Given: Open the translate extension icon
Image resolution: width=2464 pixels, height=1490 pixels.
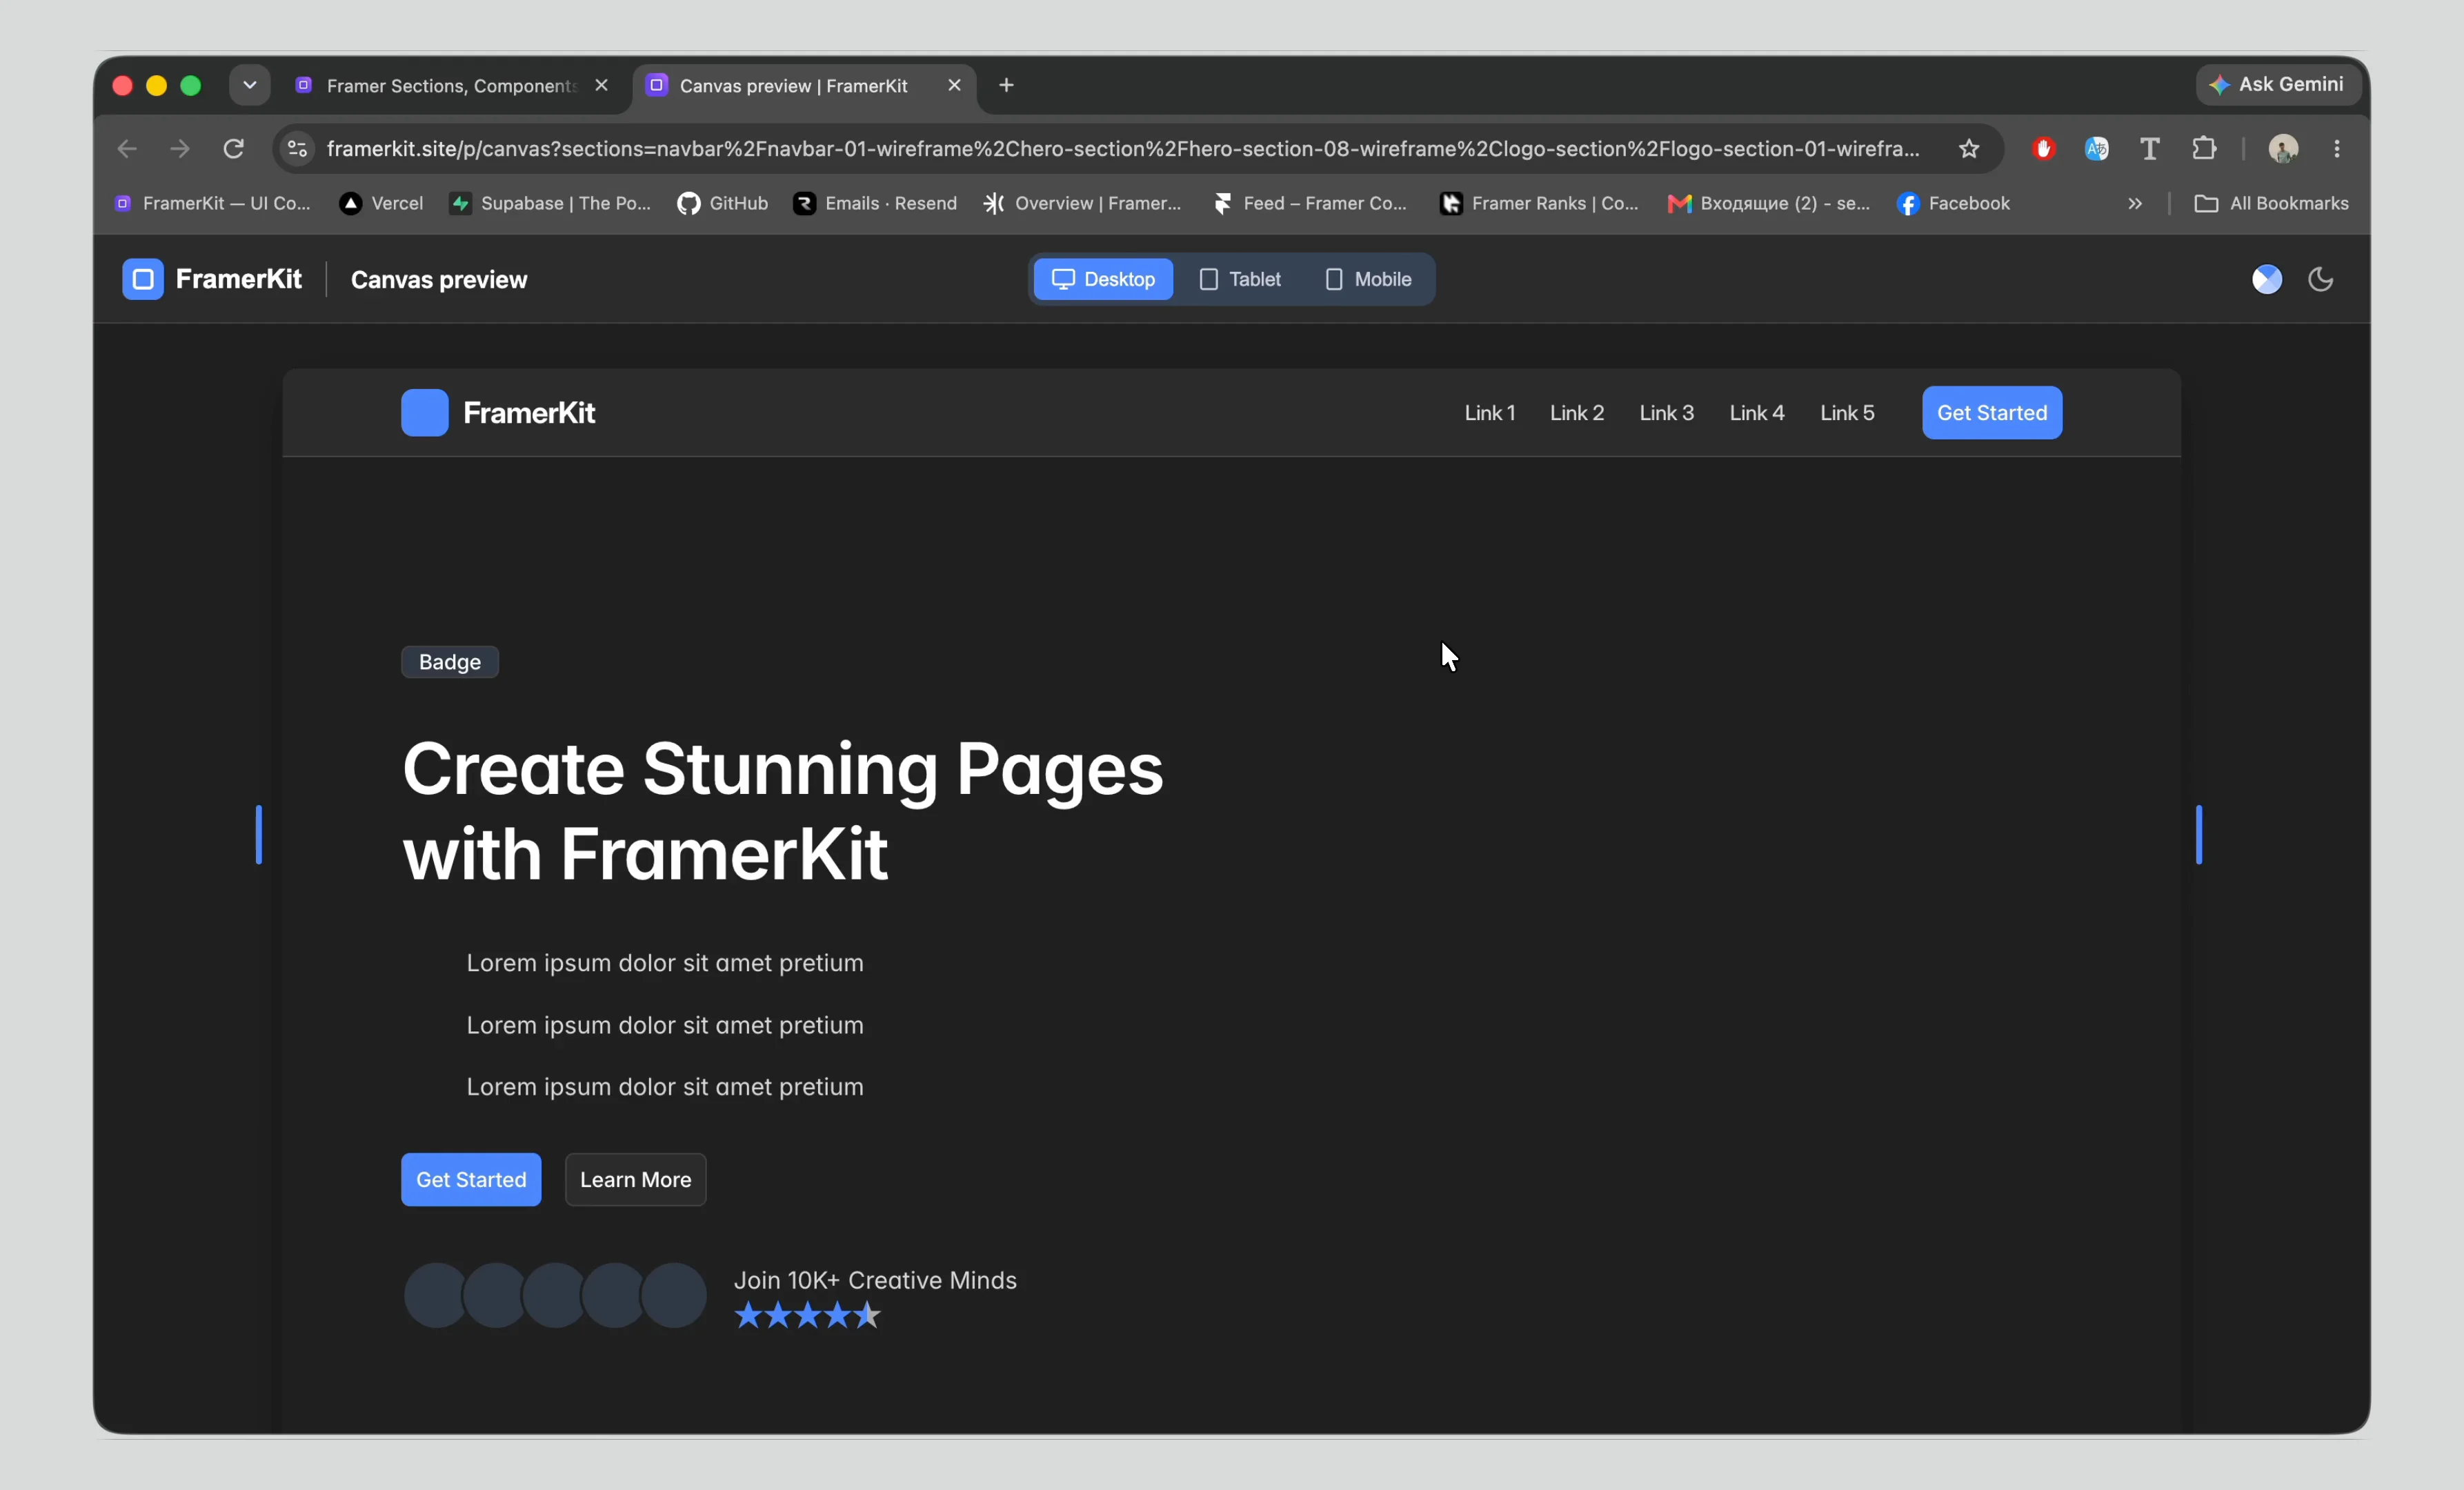Looking at the screenshot, I should (2096, 149).
